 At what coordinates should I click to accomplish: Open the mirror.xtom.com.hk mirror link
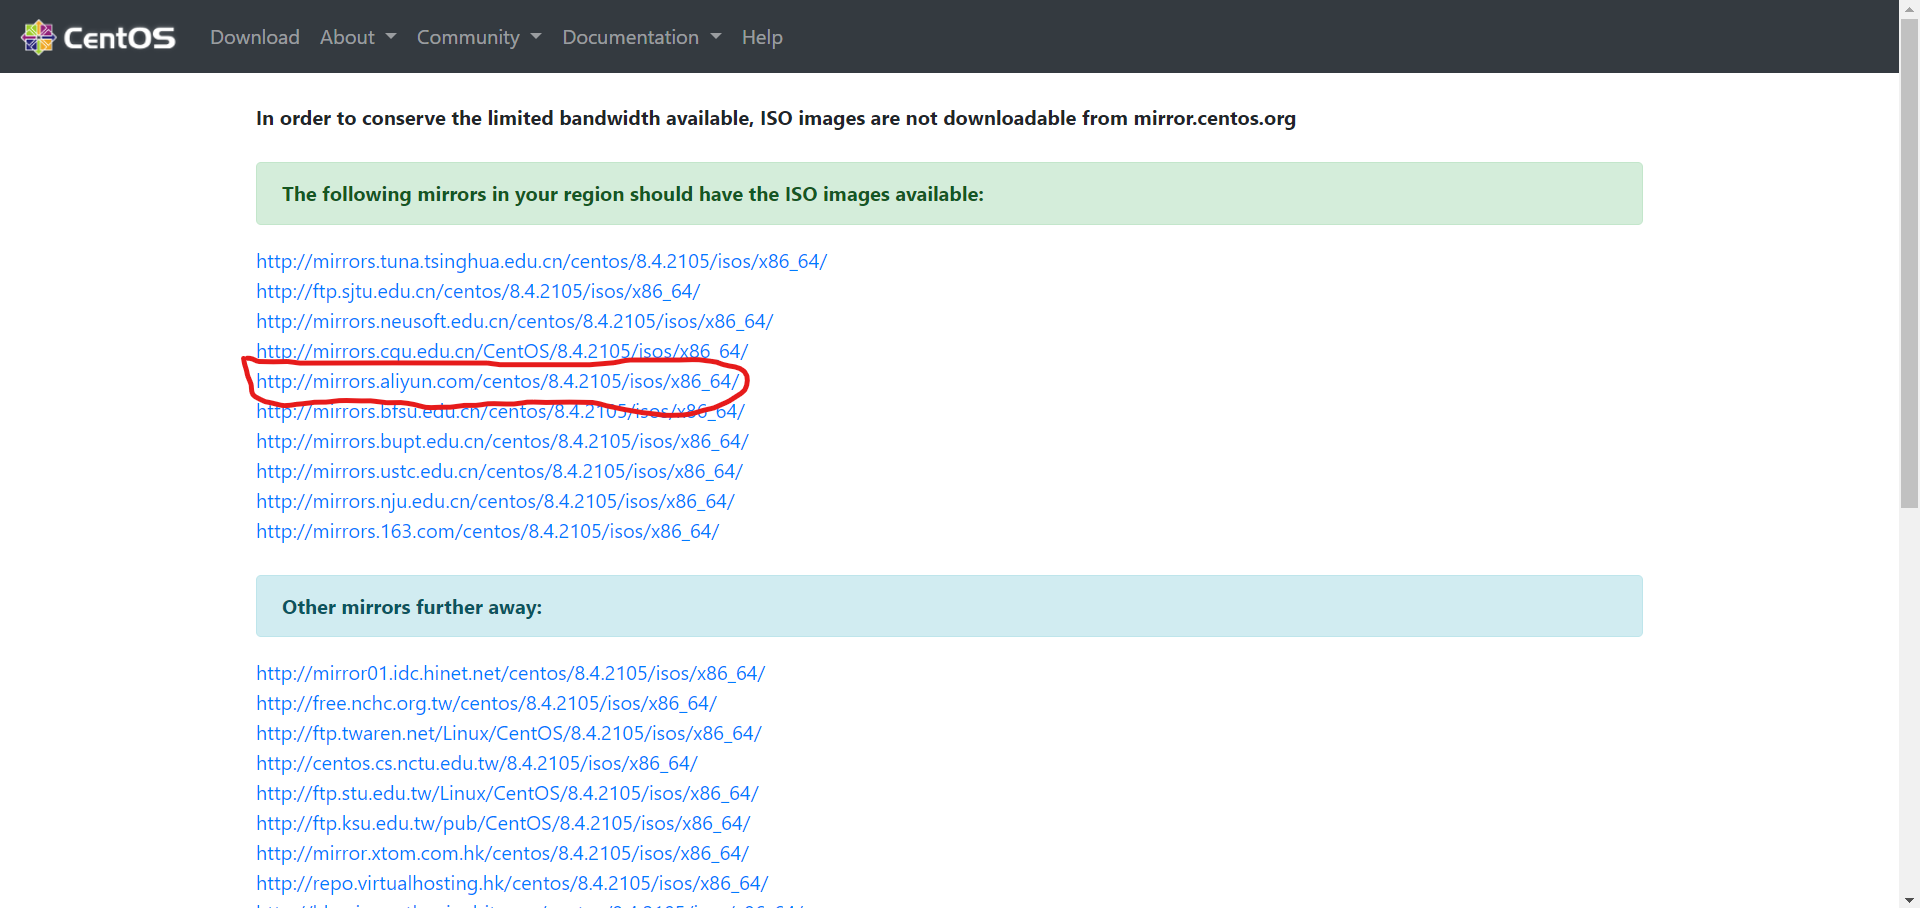502,853
